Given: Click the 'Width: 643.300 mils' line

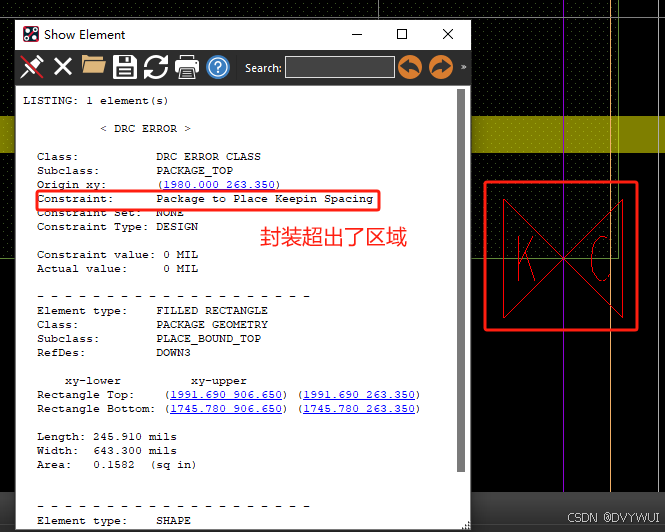Looking at the screenshot, I should 107,451.
